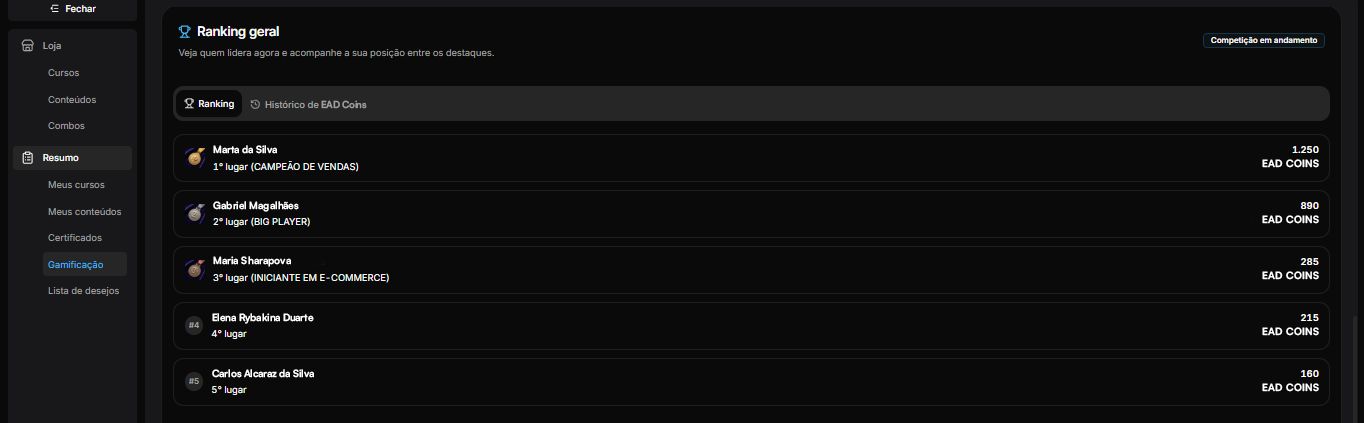This screenshot has width=1364, height=423.
Task: Click Gabriel Magalhães' silver medal icon
Action: tap(195, 213)
